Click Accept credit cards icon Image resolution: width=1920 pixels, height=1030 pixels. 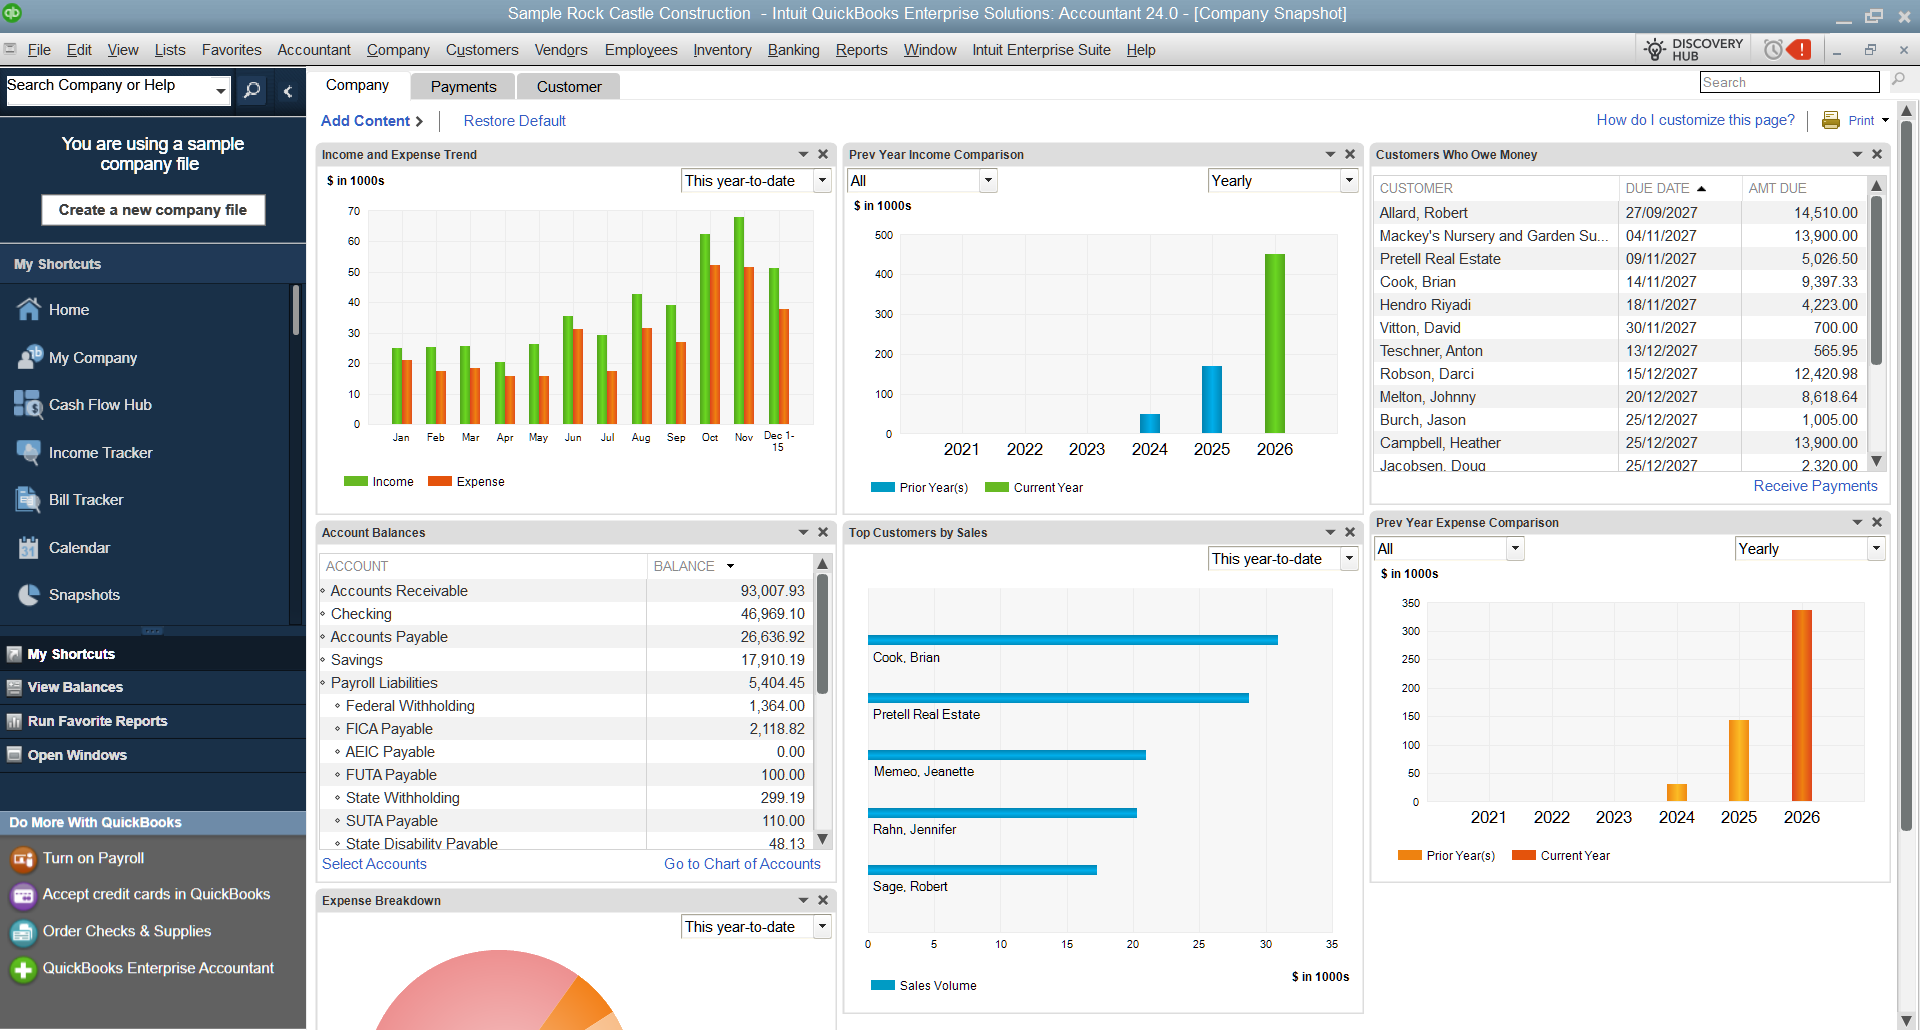[22, 895]
